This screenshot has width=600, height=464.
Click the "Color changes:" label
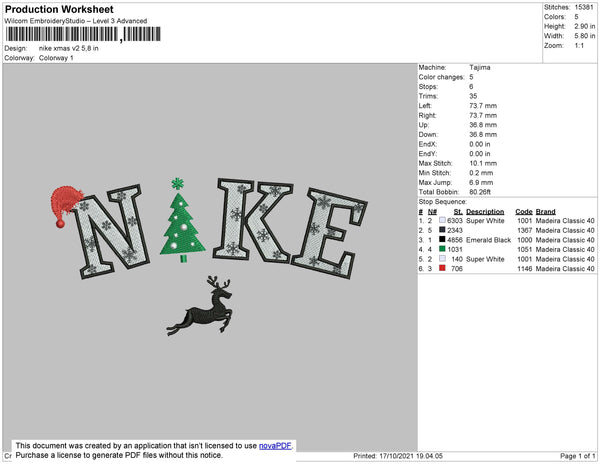(441, 77)
